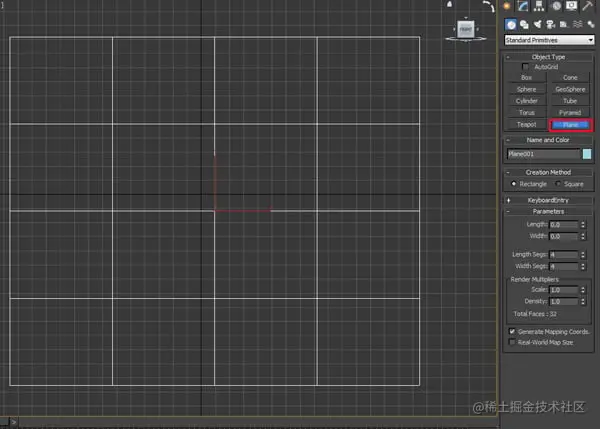Open the Hierarchy panel tab
This screenshot has height=429, width=600.
pyautogui.click(x=539, y=6)
